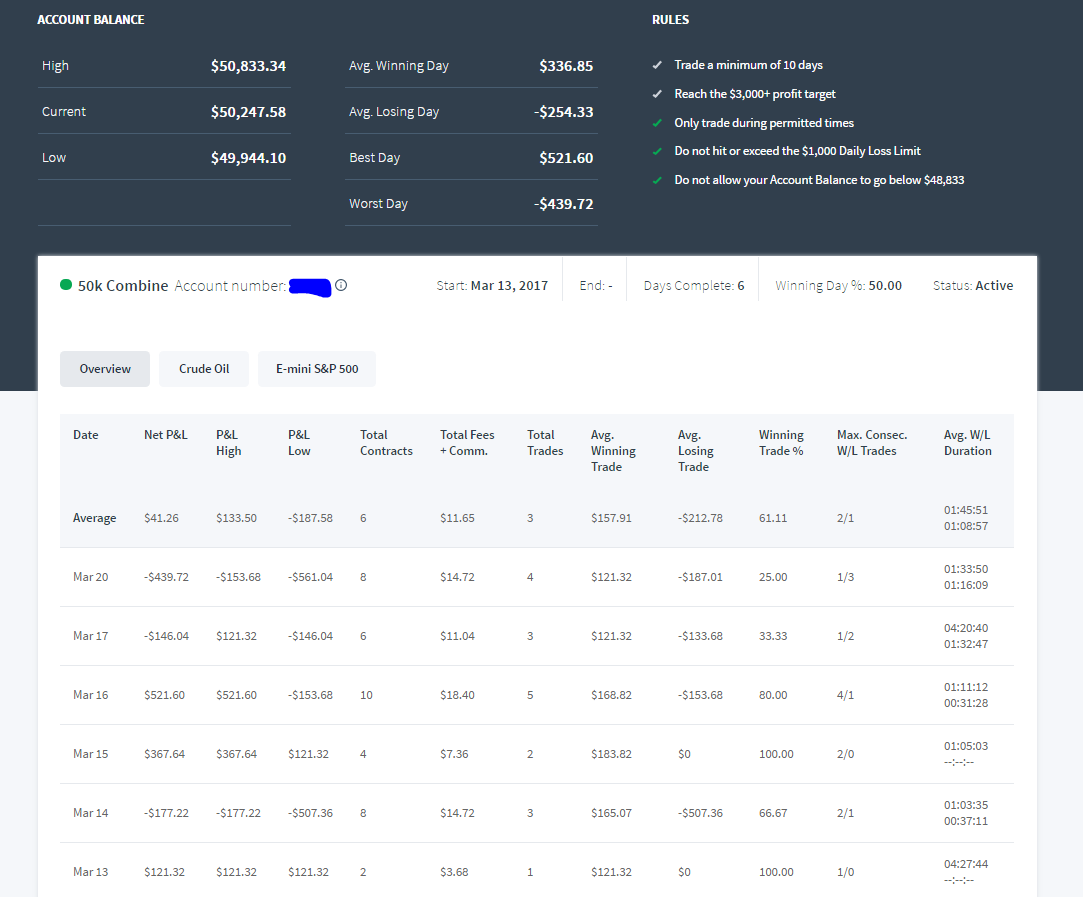Switch to the E-mini S&P 500 tab
Screen dimensions: 1083x897
[317, 369]
